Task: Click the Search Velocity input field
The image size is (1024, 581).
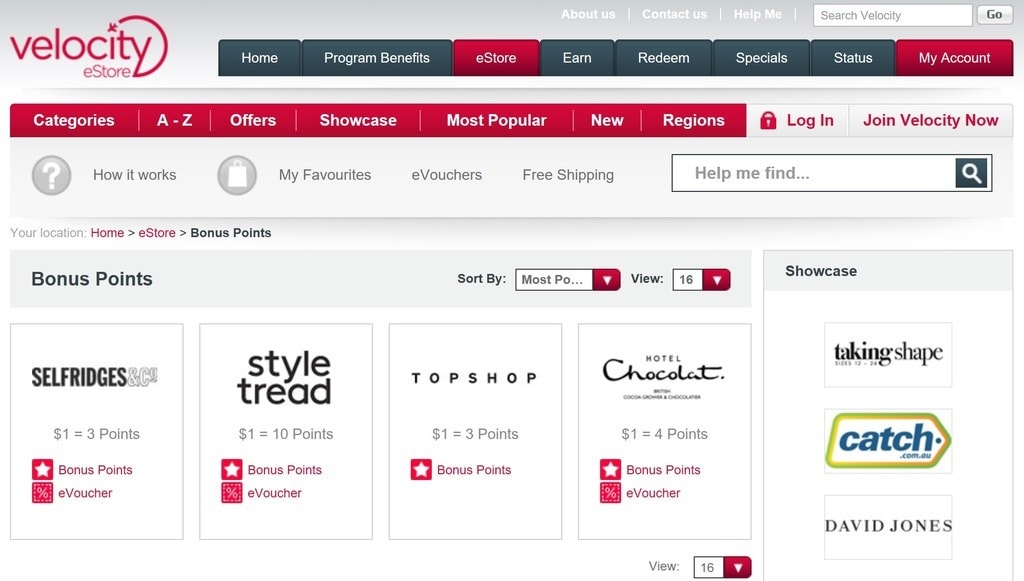Action: tap(893, 15)
